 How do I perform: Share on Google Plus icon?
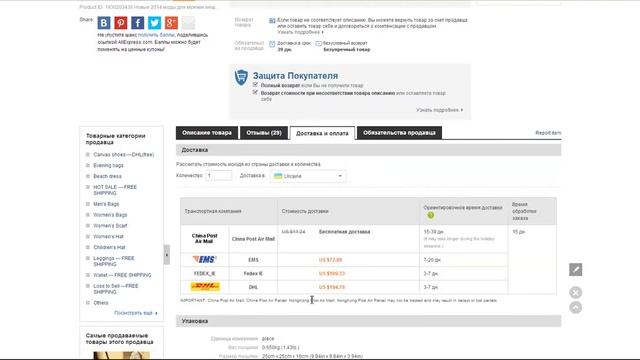pos(171,23)
